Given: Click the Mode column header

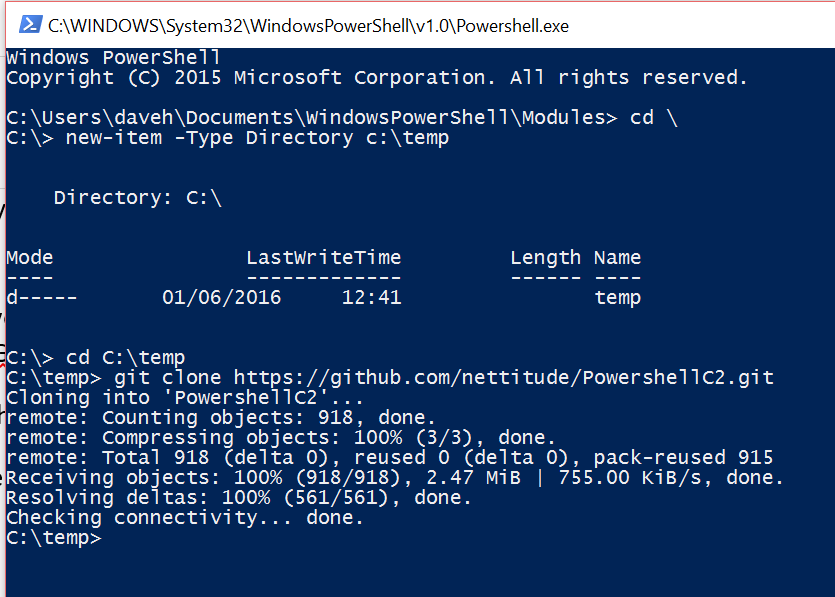Looking at the screenshot, I should coord(30,258).
